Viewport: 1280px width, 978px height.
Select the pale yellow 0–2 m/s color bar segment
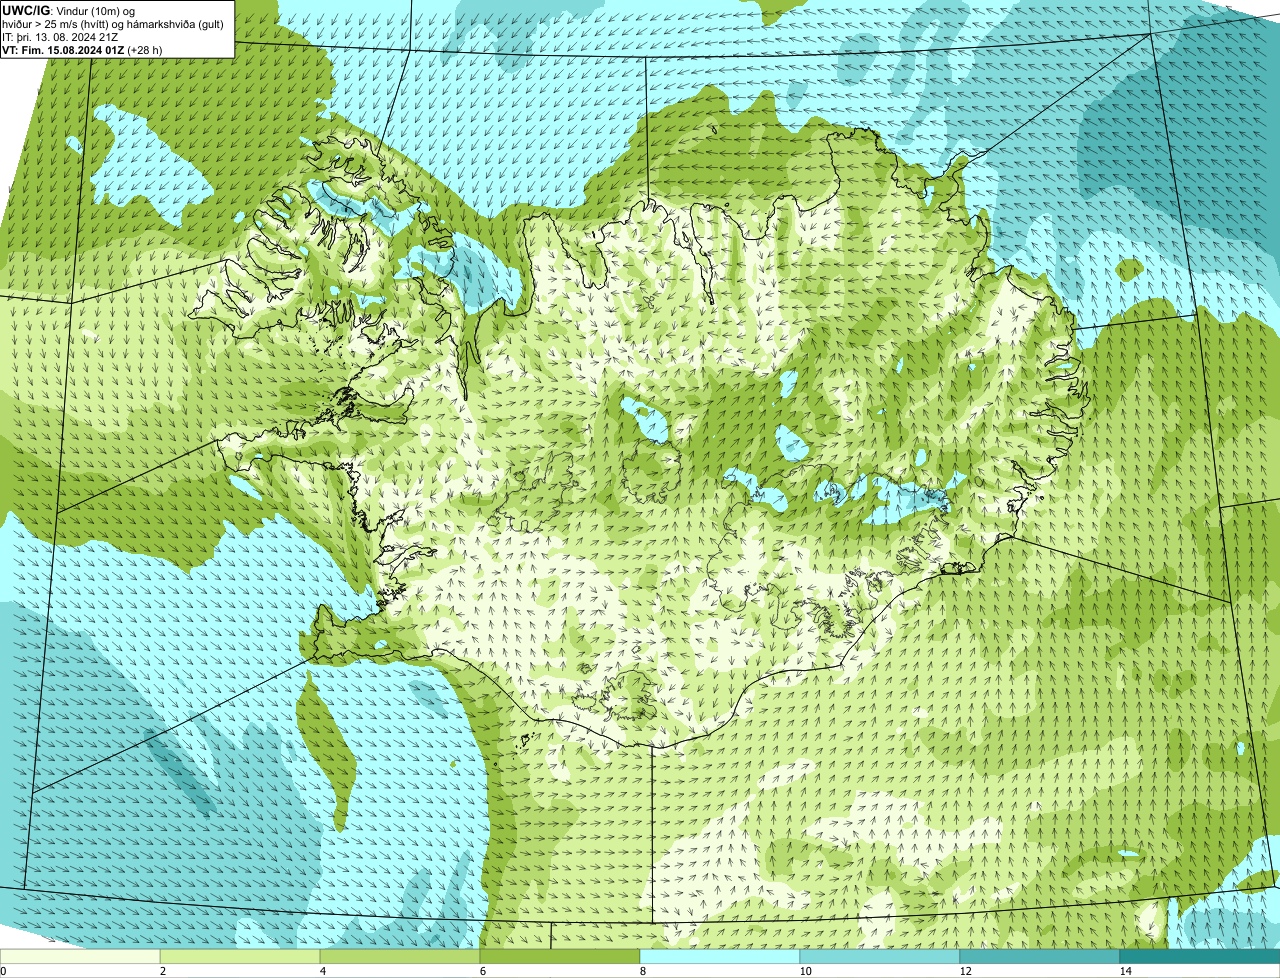point(80,957)
